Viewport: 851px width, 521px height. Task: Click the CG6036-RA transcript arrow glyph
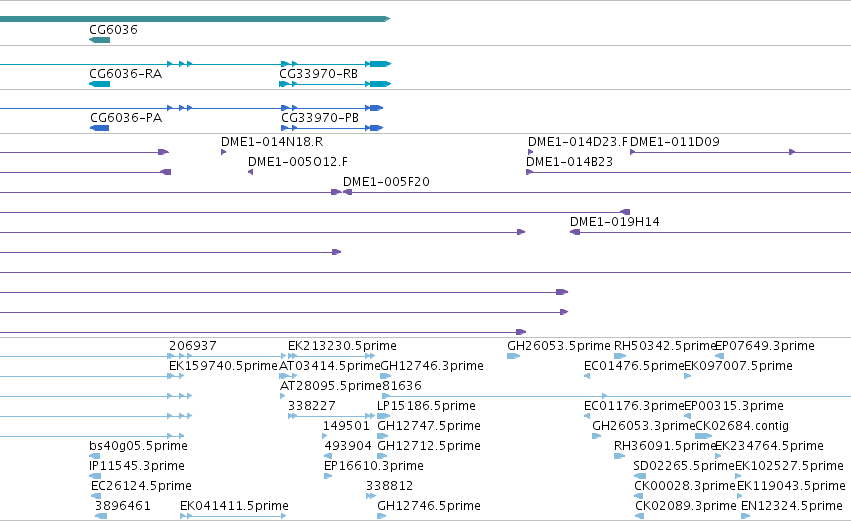pos(99,84)
